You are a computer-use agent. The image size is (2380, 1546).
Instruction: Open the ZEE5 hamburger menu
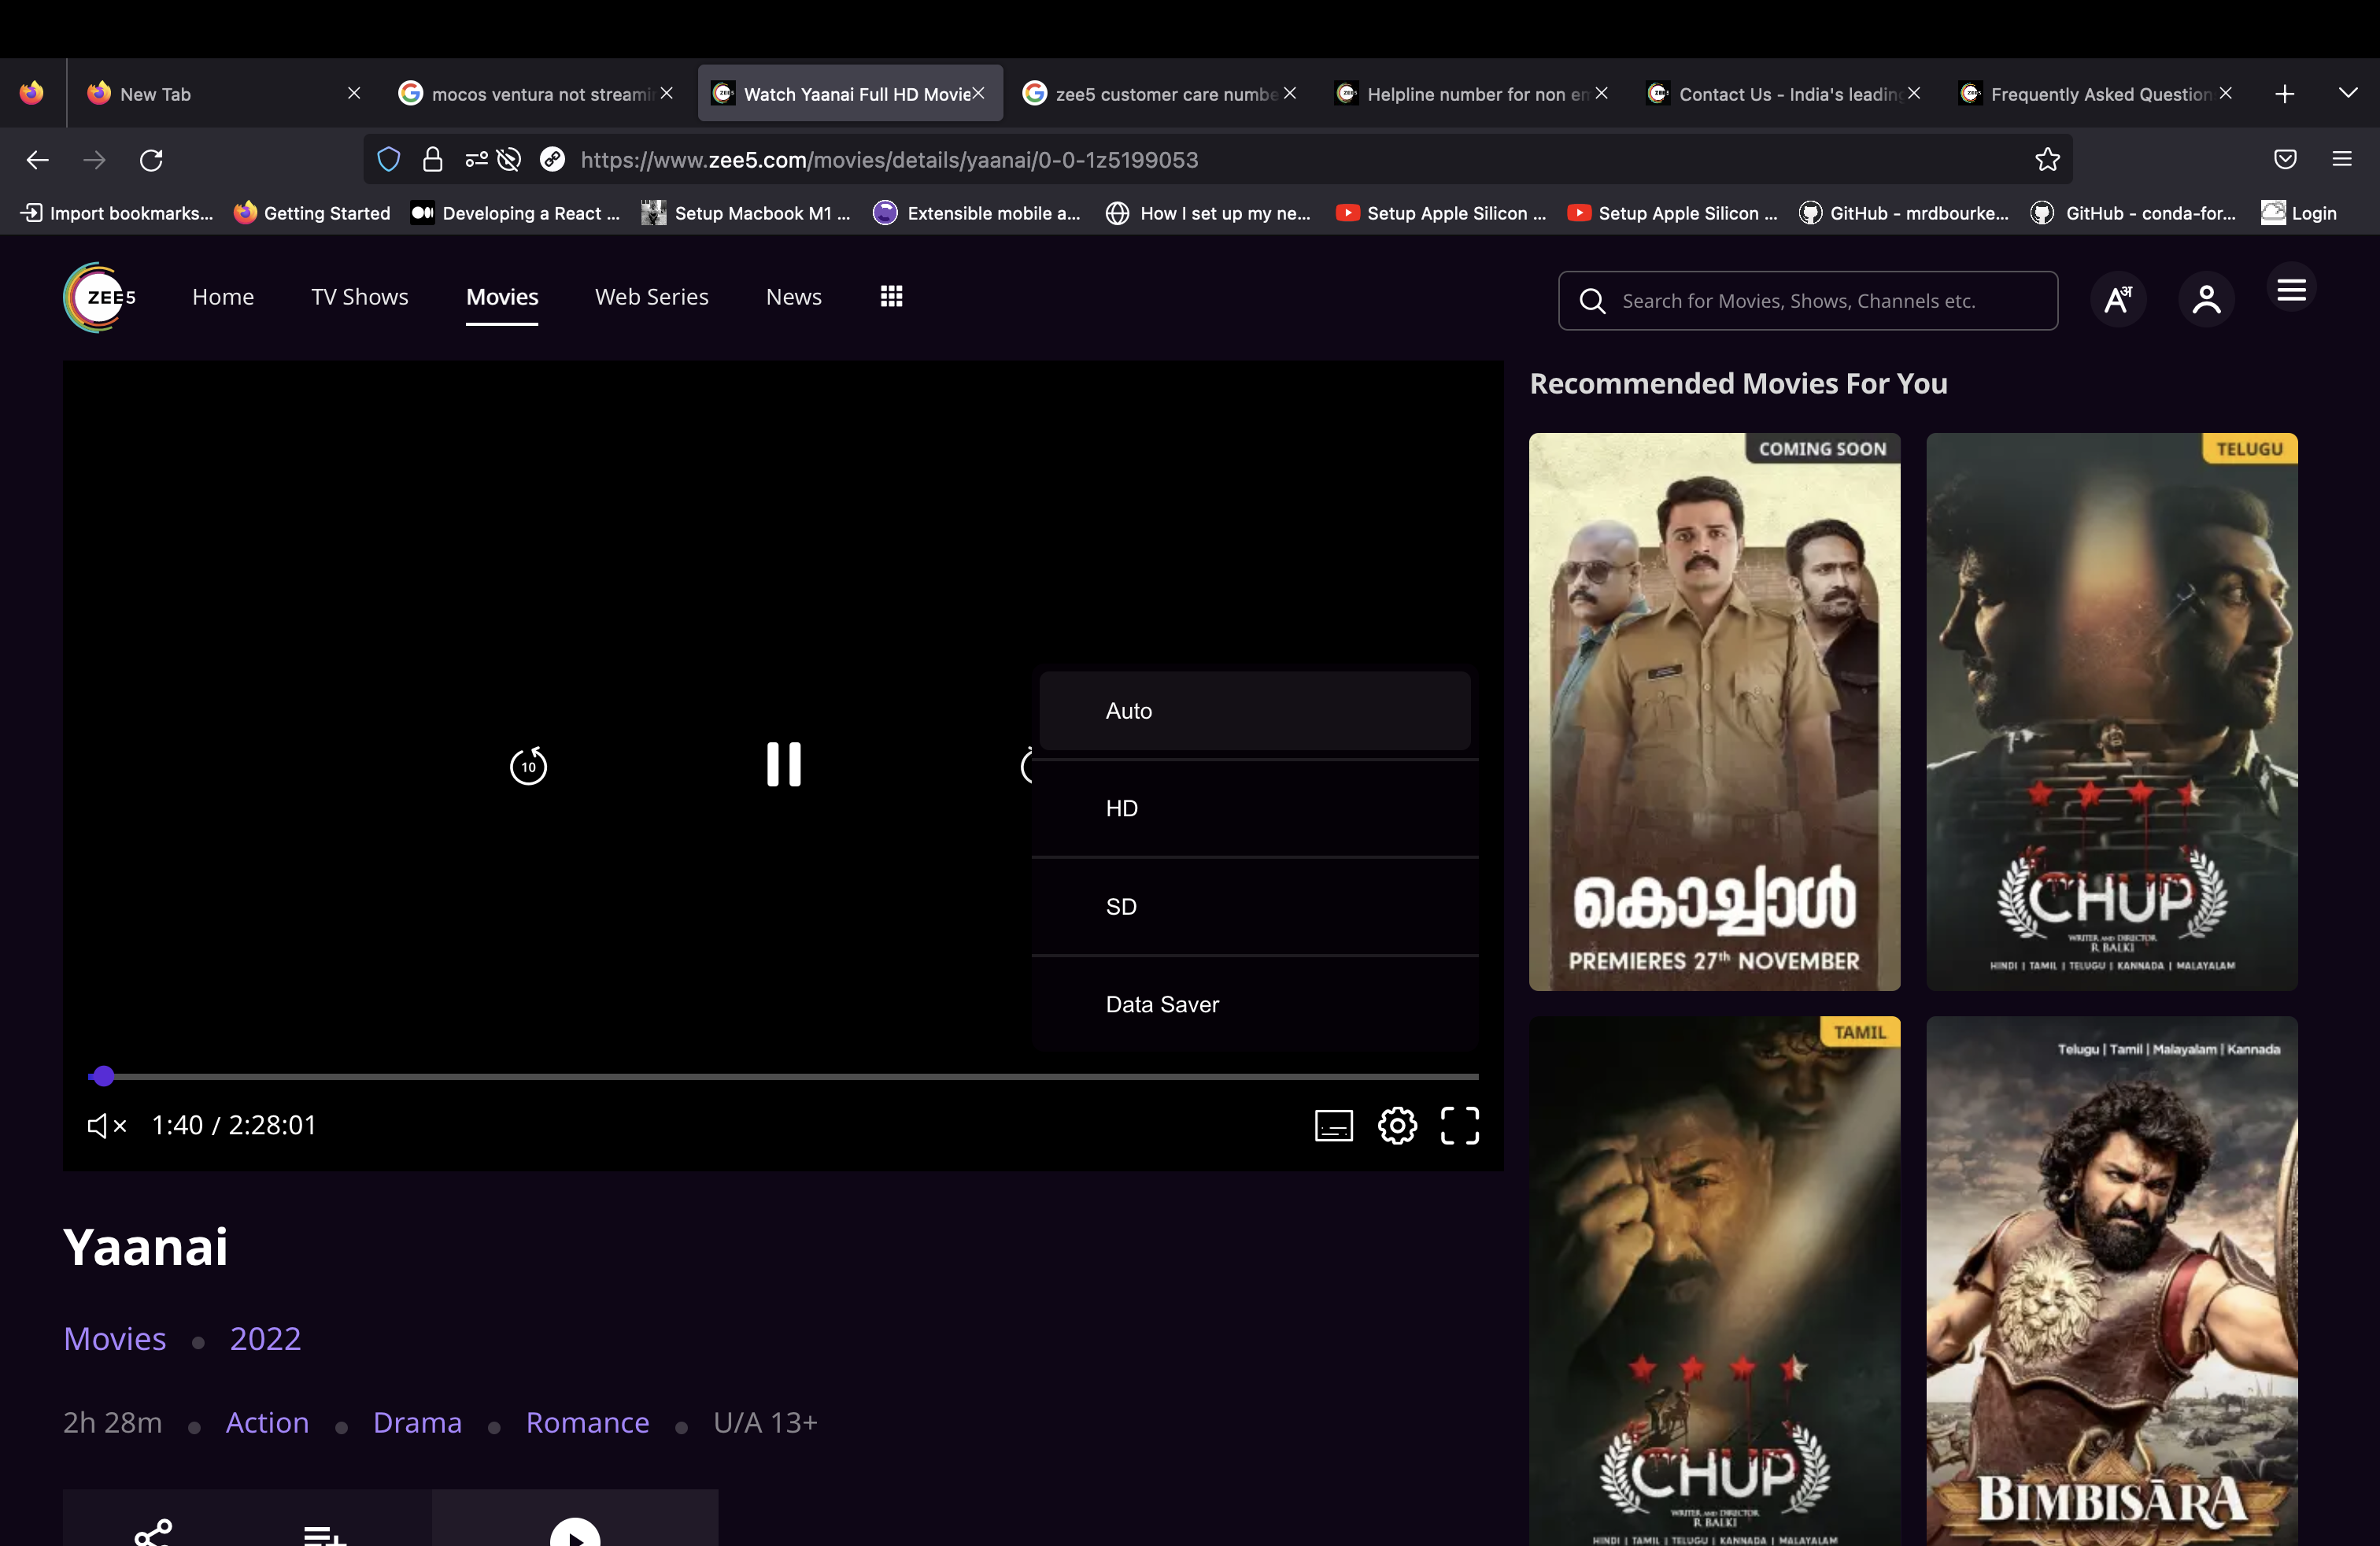pyautogui.click(x=2291, y=290)
